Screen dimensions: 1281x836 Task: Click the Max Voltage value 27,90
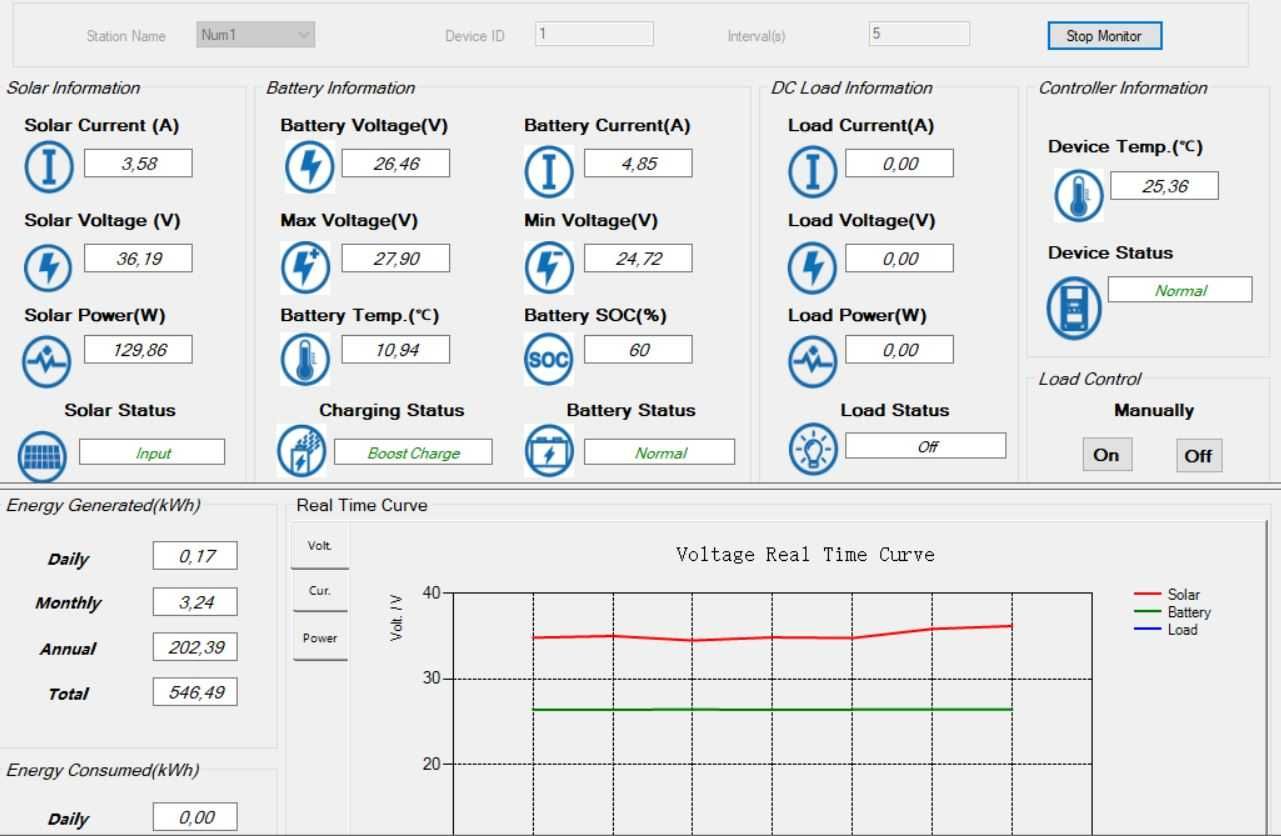pos(396,259)
